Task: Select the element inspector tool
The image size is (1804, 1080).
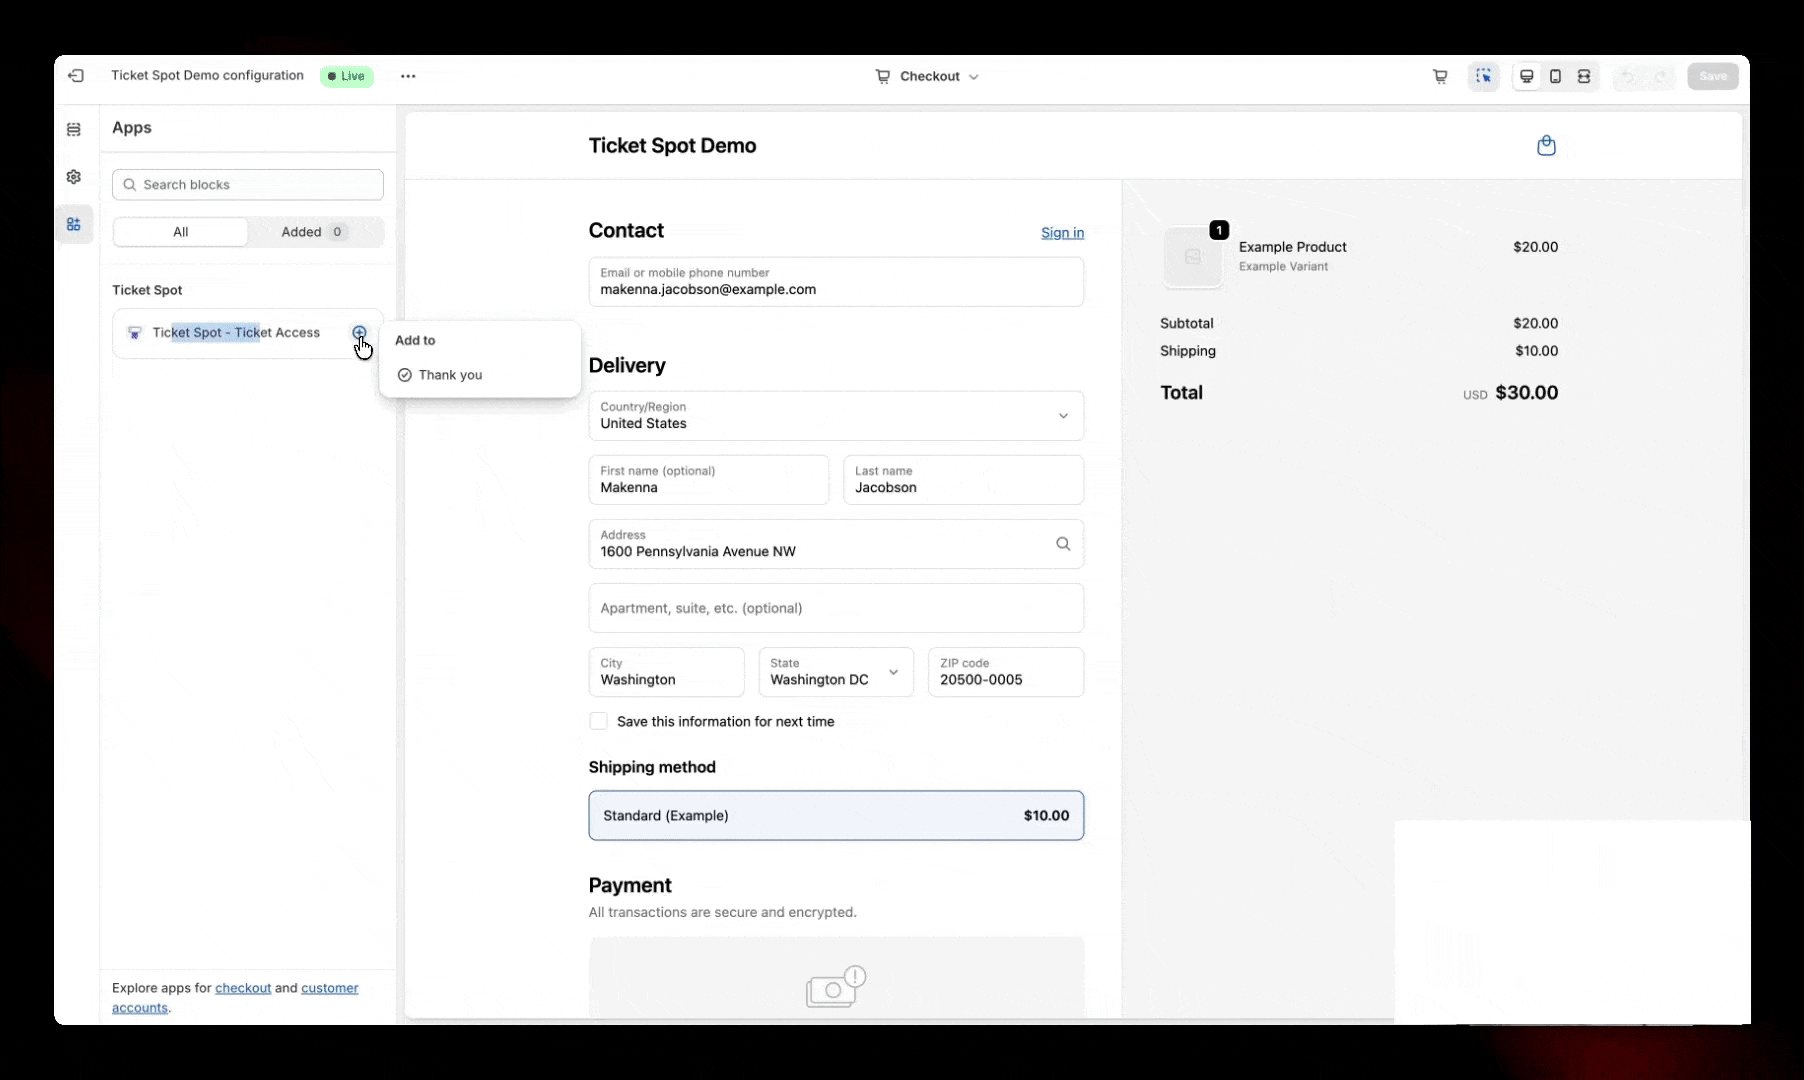Action: (x=1484, y=76)
